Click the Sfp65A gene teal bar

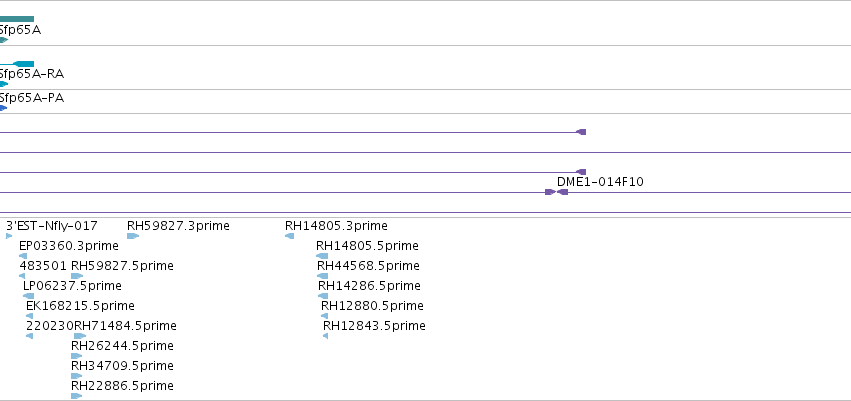(x=17, y=19)
